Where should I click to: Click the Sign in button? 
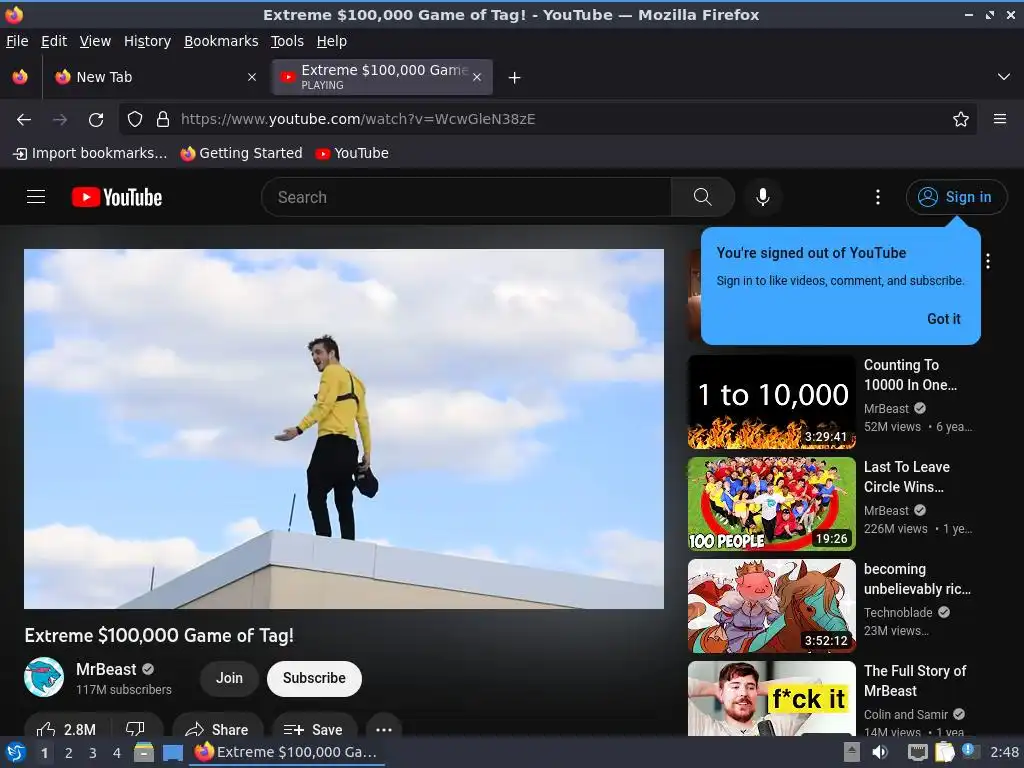956,197
